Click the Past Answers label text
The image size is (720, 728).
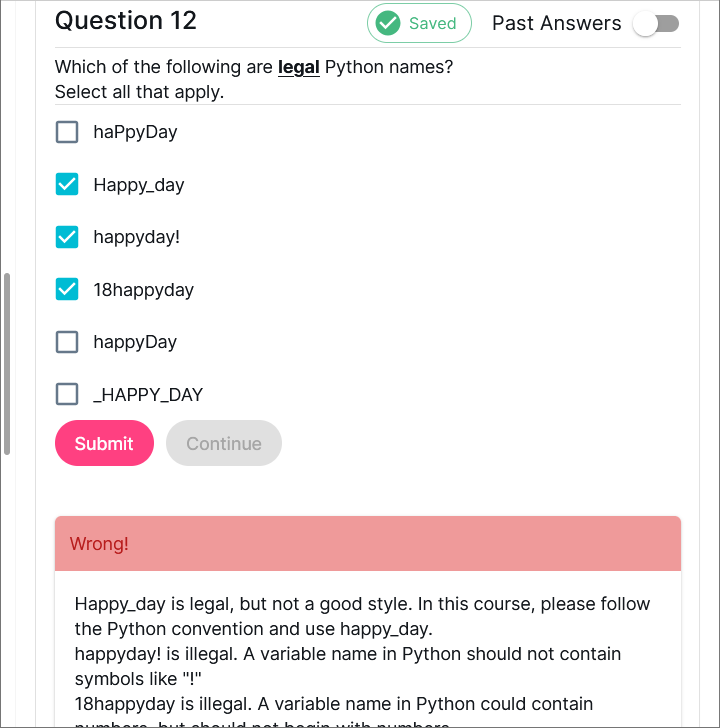(556, 24)
